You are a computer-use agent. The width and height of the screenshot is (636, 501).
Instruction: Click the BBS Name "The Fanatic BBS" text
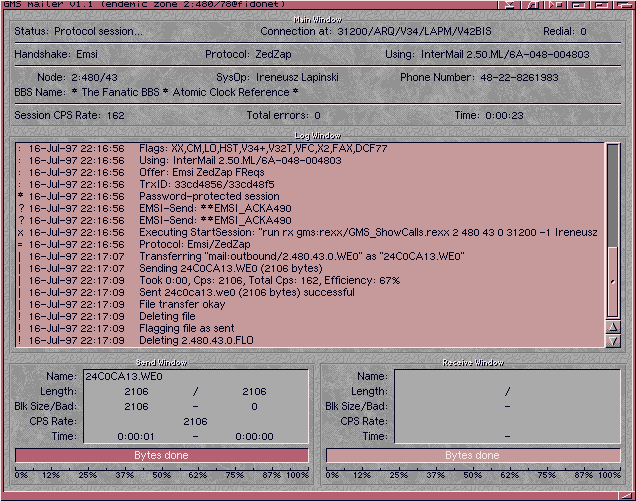tap(134, 92)
